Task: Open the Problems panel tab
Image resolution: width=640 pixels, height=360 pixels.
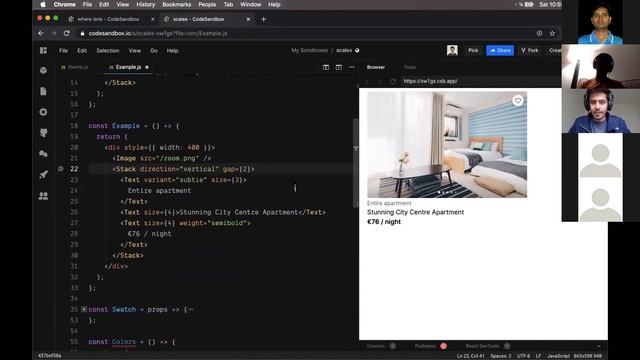Action: tap(425, 346)
